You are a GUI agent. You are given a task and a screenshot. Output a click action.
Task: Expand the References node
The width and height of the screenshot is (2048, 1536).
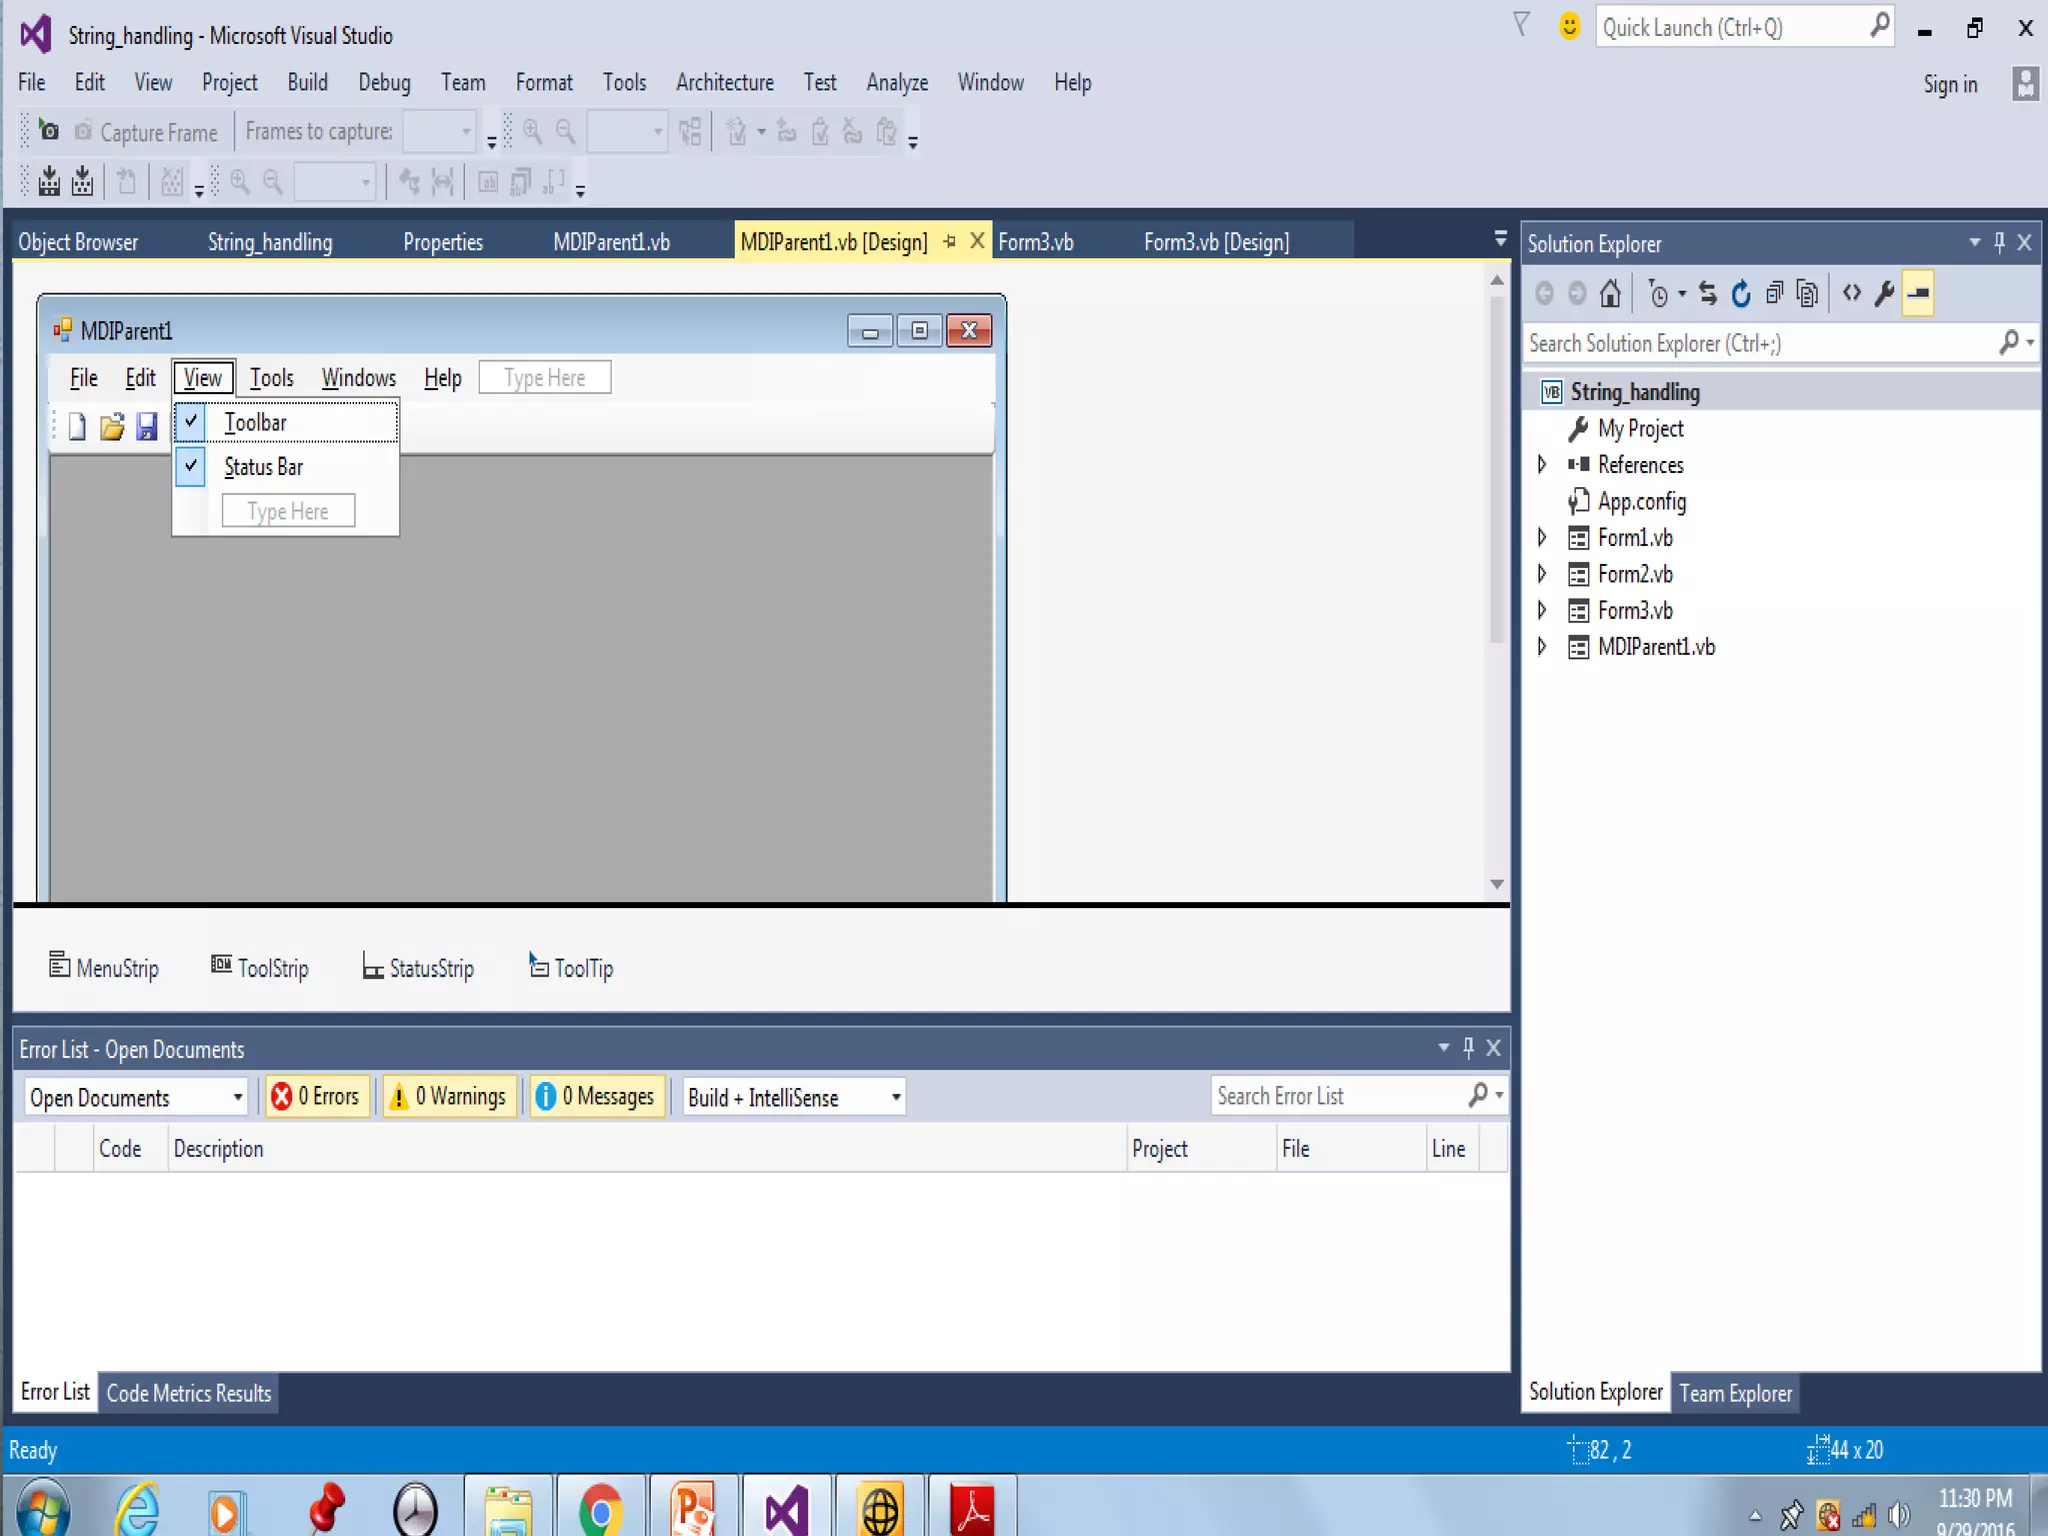[1542, 464]
